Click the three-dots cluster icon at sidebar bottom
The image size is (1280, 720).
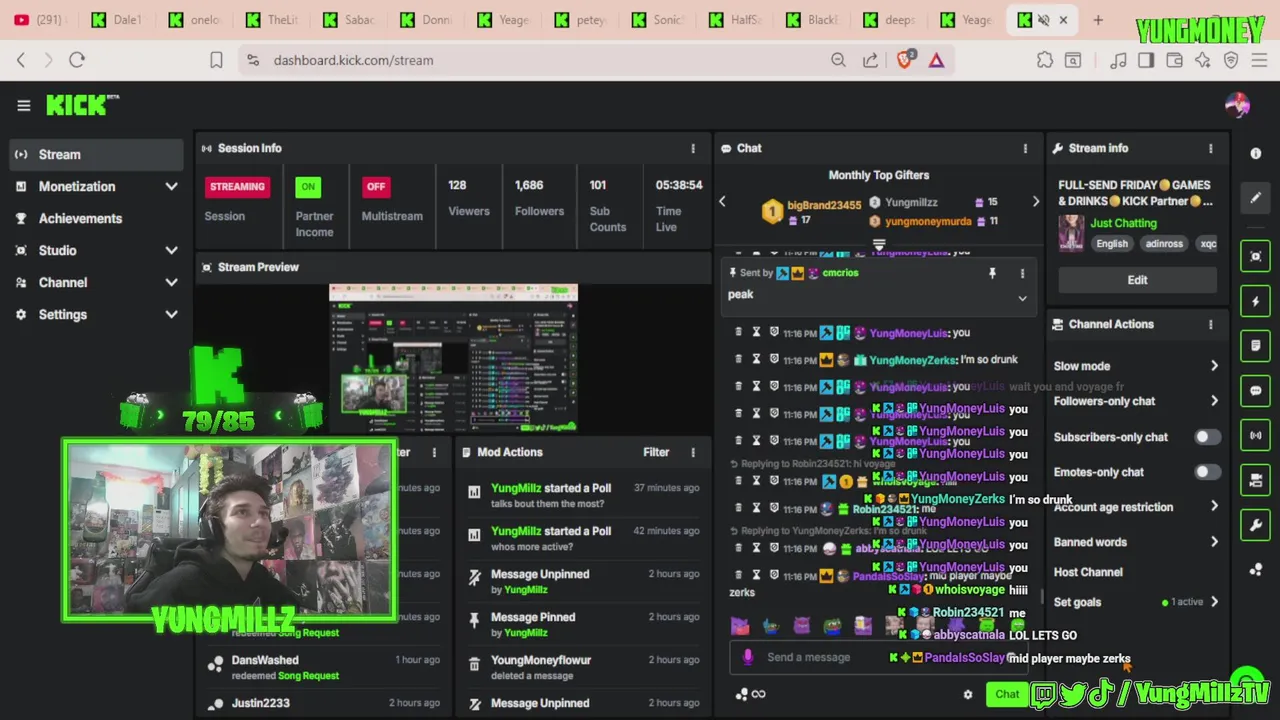tap(1256, 569)
